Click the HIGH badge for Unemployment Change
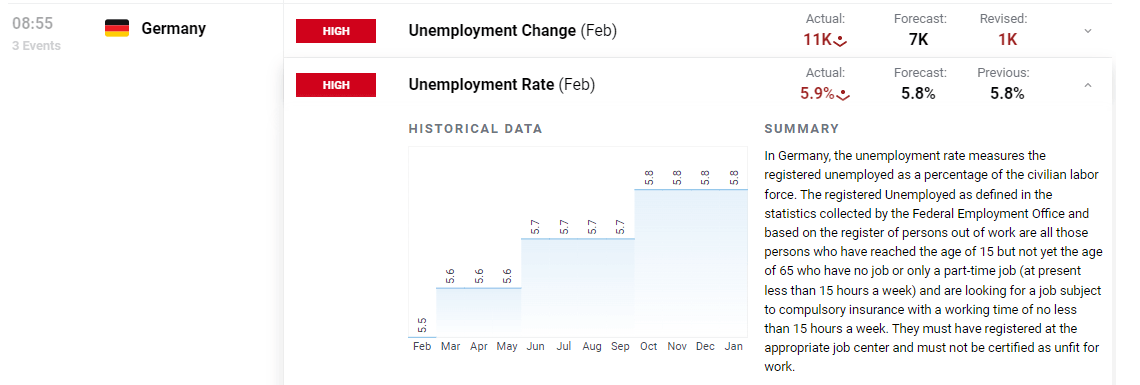The height and width of the screenshot is (385, 1140). tap(336, 31)
